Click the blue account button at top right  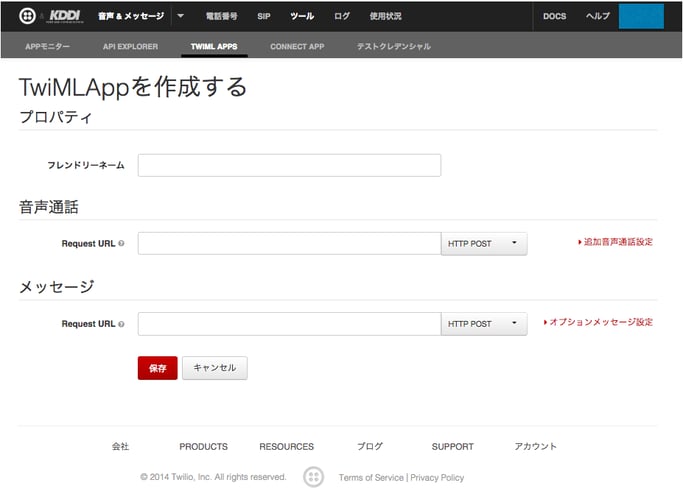pyautogui.click(x=641, y=16)
